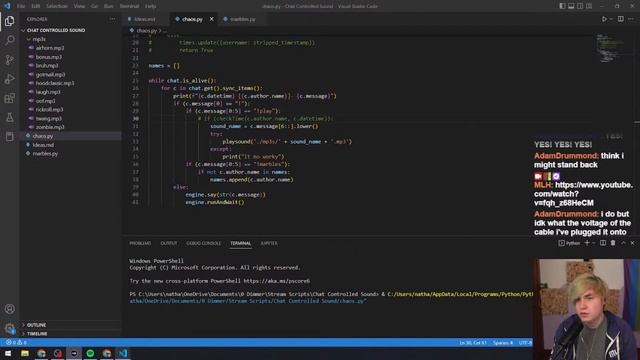Select the chaos.py editor tab
The height and width of the screenshot is (360, 640).
pyautogui.click(x=192, y=19)
